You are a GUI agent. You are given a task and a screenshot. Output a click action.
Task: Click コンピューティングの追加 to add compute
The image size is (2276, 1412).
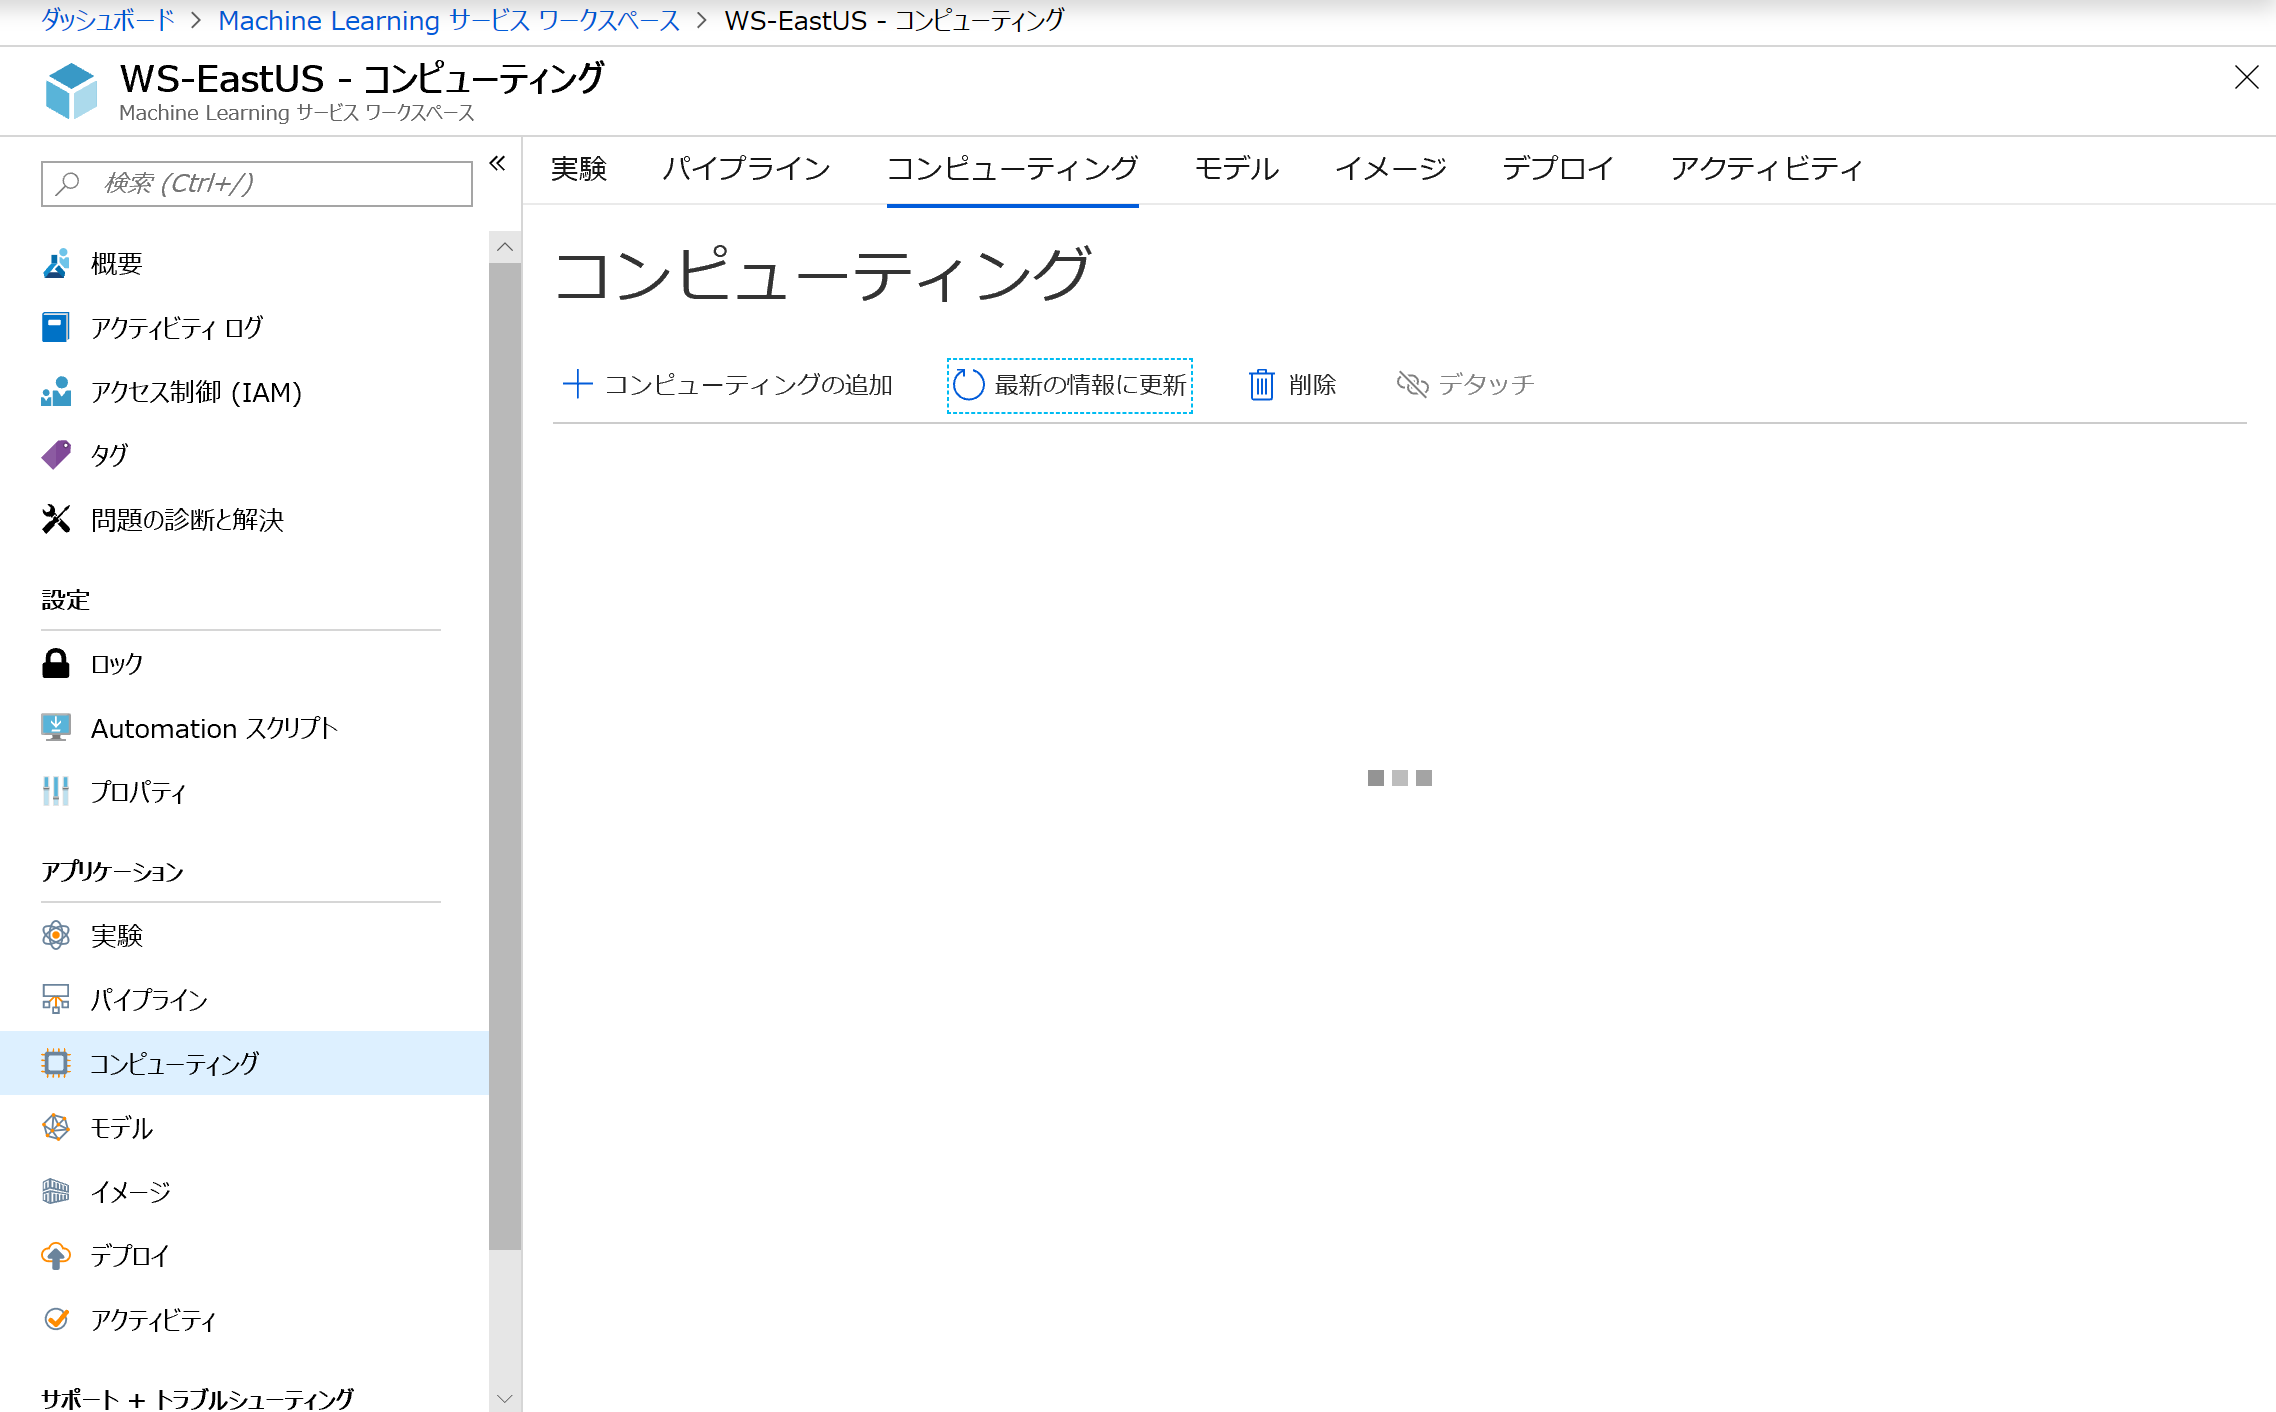[x=730, y=384]
